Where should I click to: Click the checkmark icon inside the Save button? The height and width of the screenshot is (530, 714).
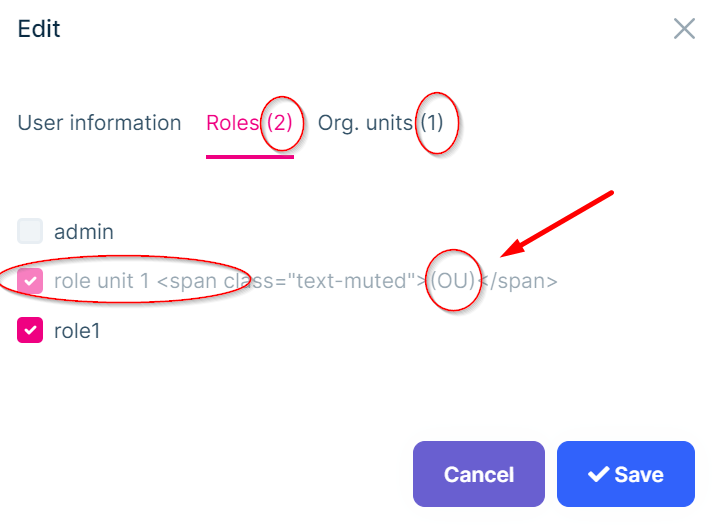(598, 475)
